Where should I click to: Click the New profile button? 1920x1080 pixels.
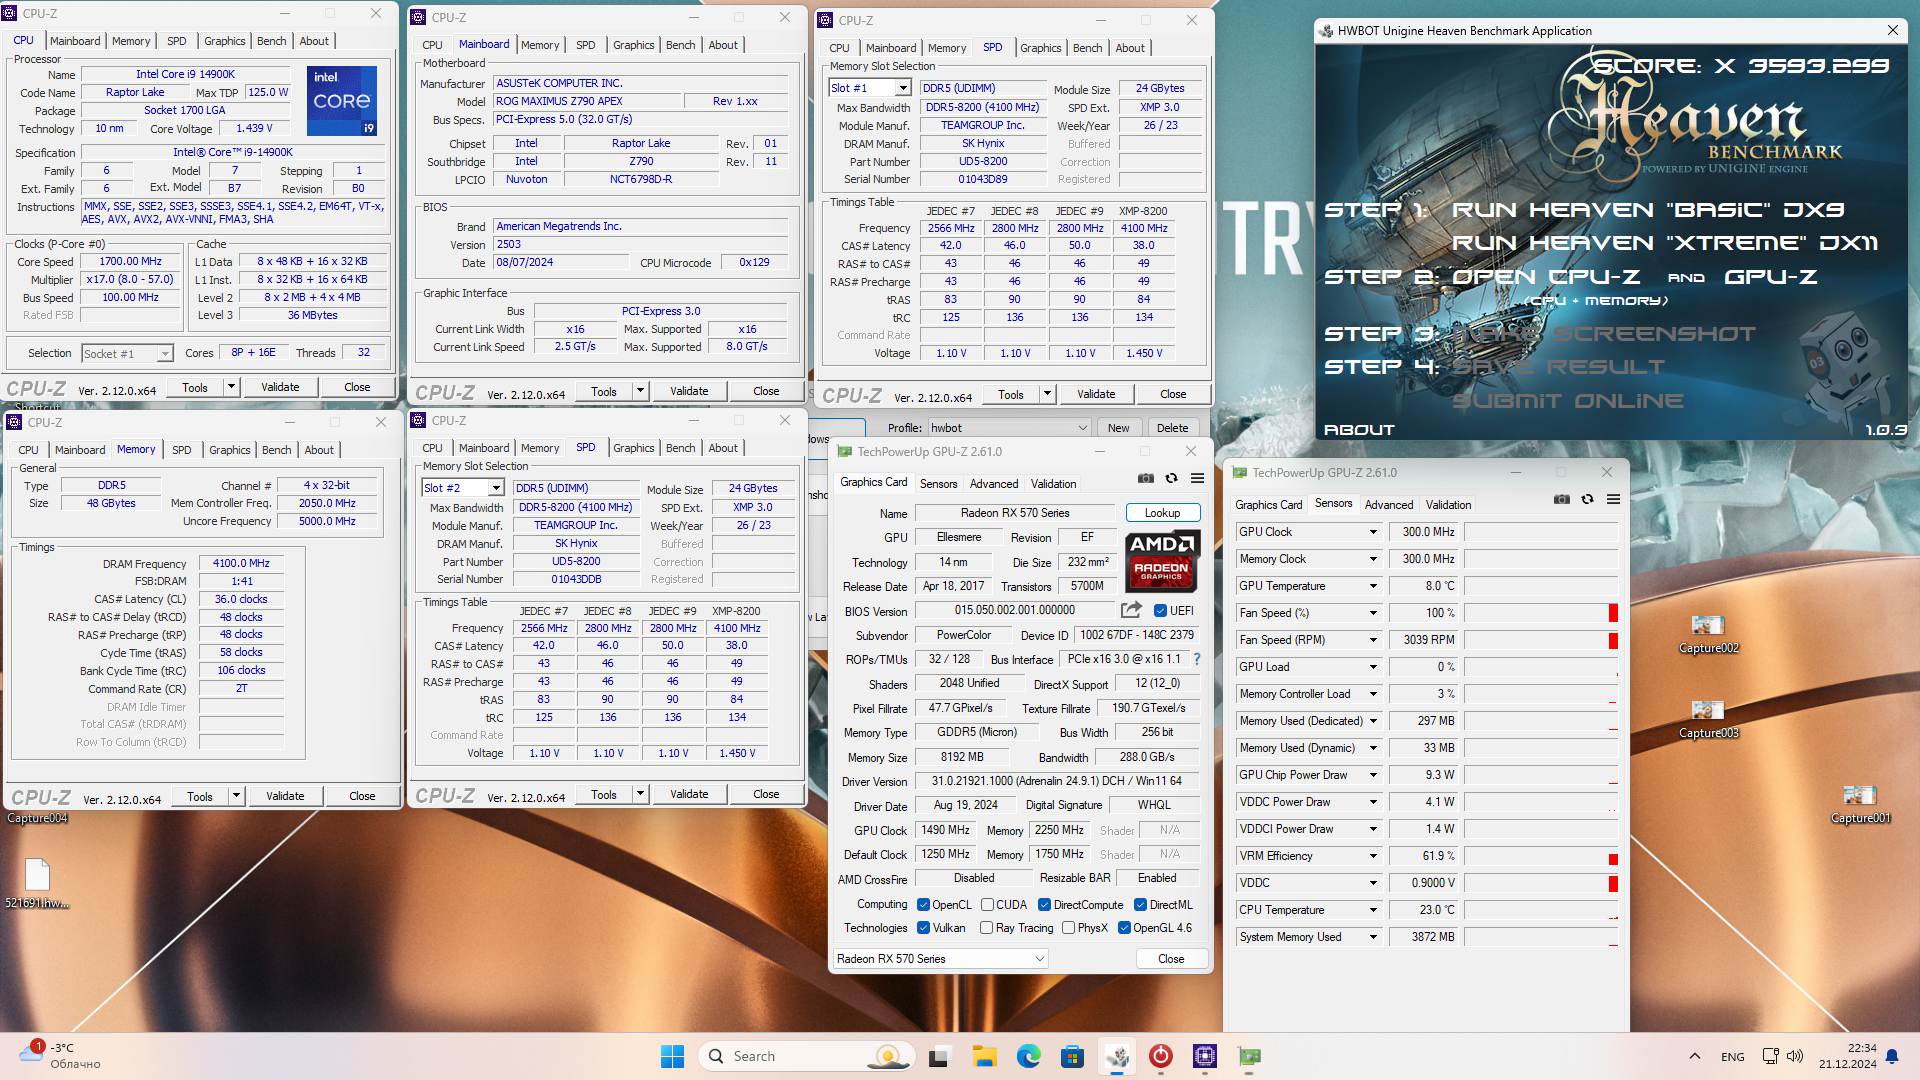pos(1118,428)
